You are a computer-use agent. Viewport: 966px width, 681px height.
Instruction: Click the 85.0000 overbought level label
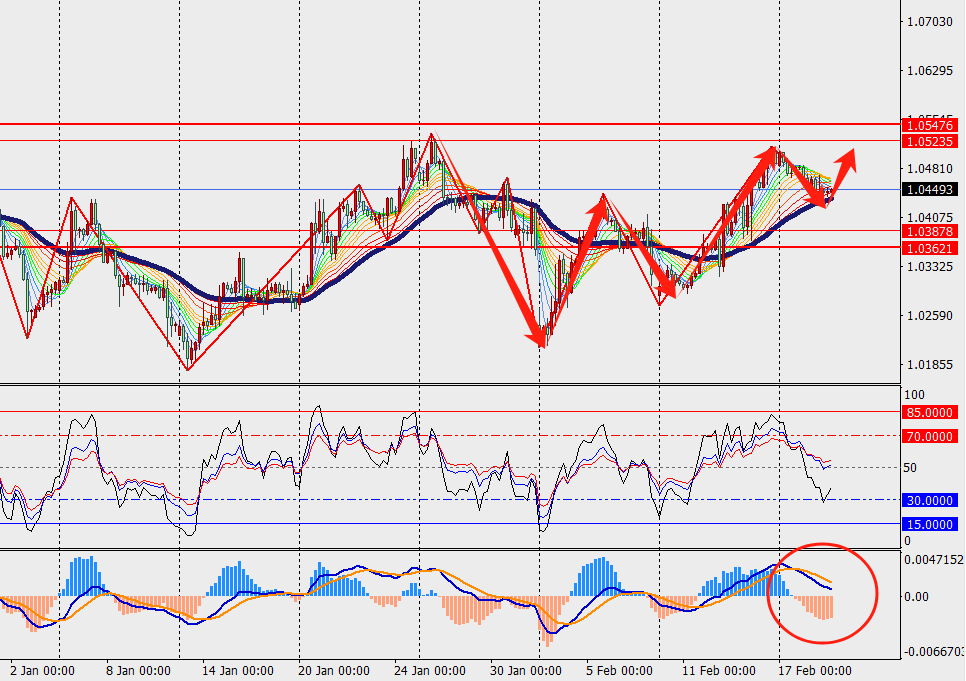[930, 412]
